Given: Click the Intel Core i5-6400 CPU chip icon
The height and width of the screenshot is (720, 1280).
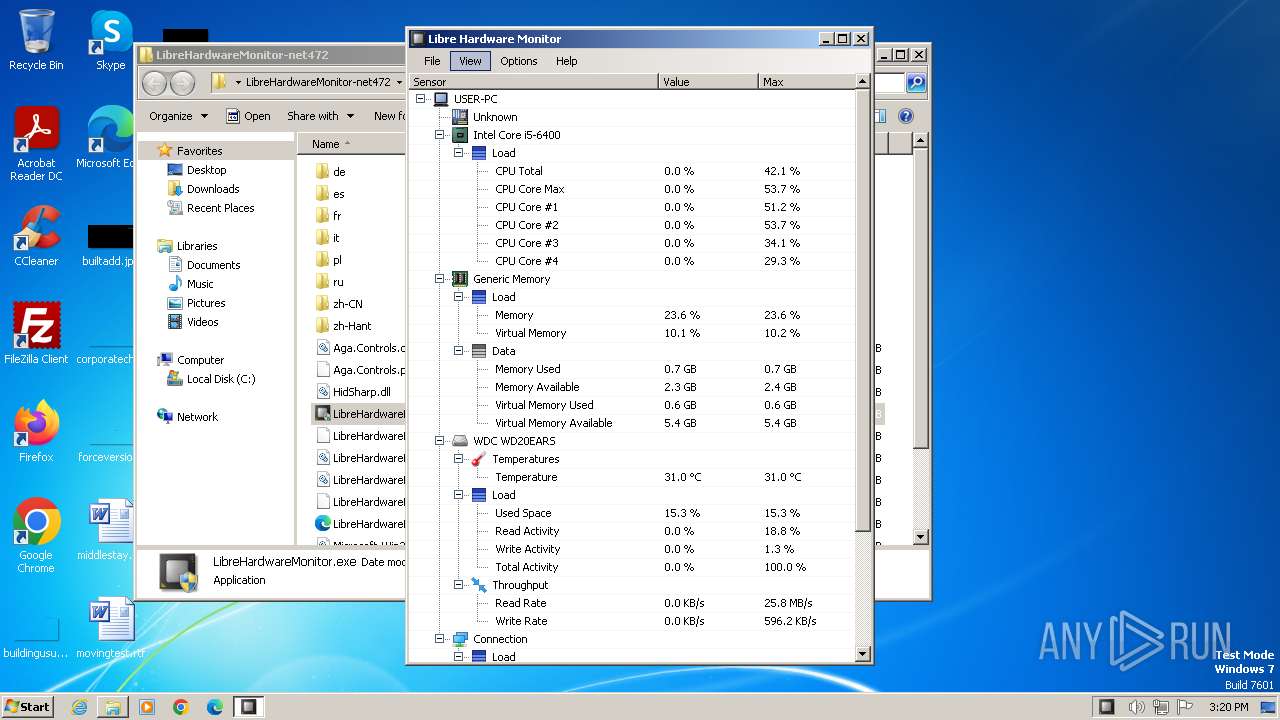Looking at the screenshot, I should pyautogui.click(x=459, y=135).
